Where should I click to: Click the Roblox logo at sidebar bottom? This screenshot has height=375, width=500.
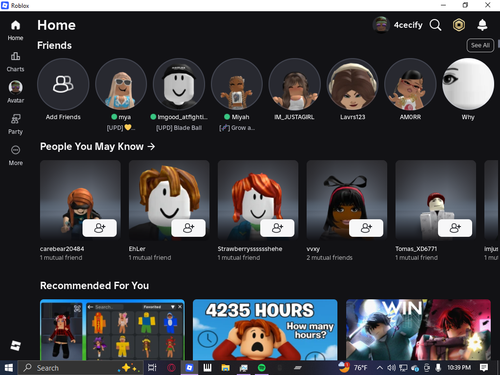click(x=15, y=345)
